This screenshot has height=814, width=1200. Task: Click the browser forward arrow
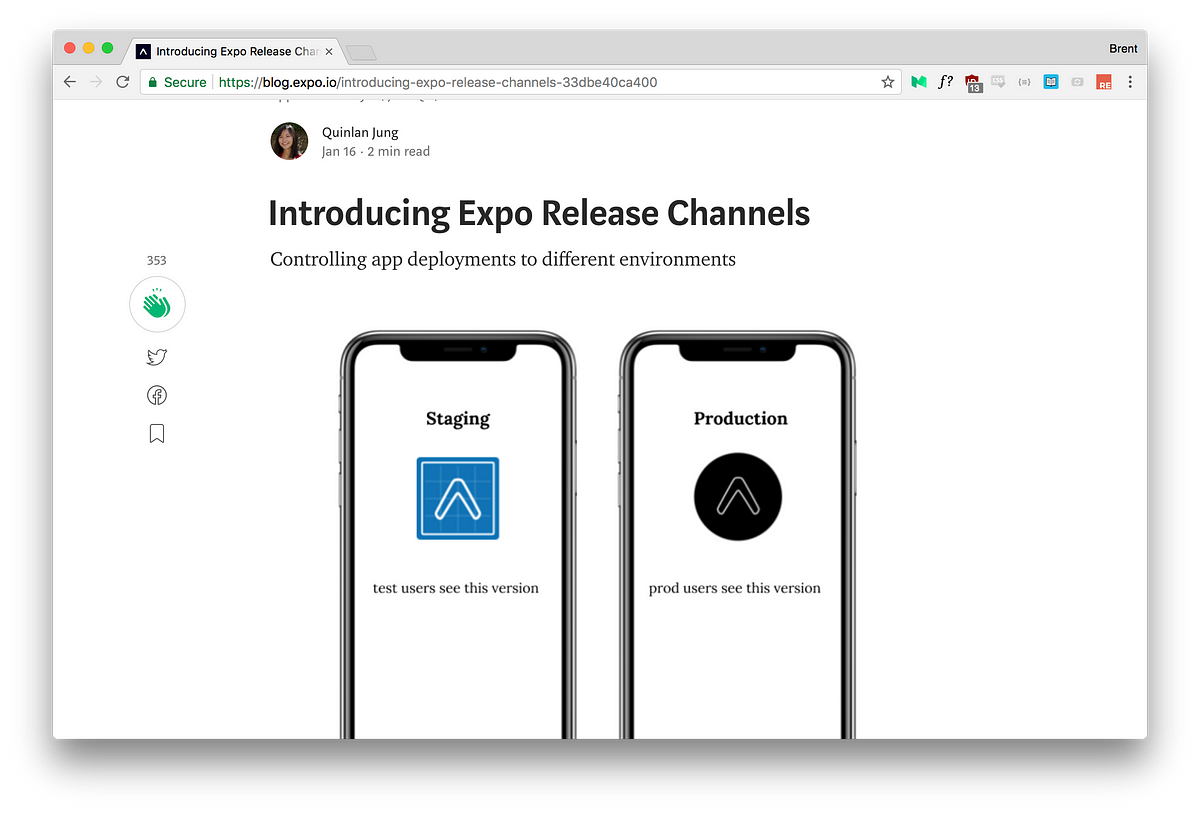(96, 82)
